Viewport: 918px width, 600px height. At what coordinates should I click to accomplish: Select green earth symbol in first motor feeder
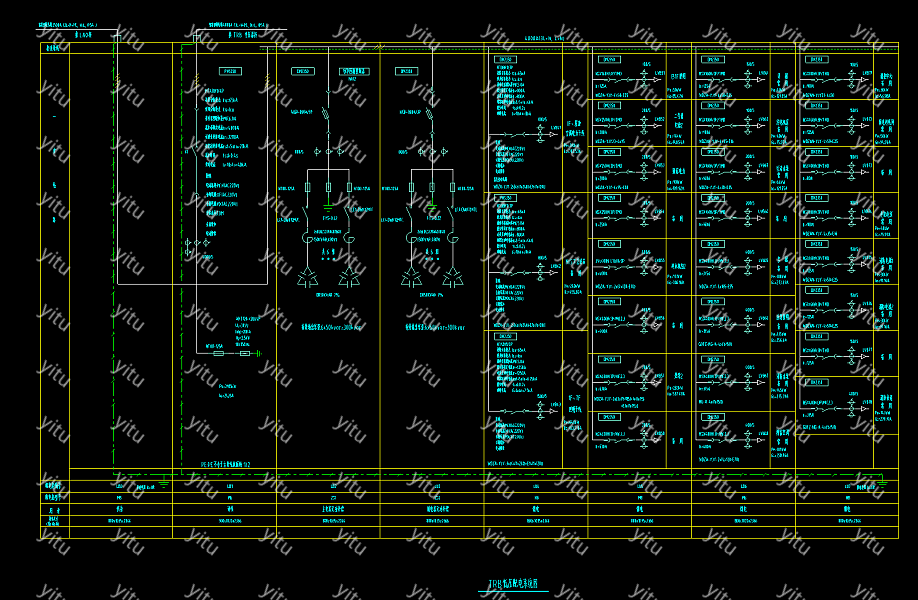coord(327,208)
